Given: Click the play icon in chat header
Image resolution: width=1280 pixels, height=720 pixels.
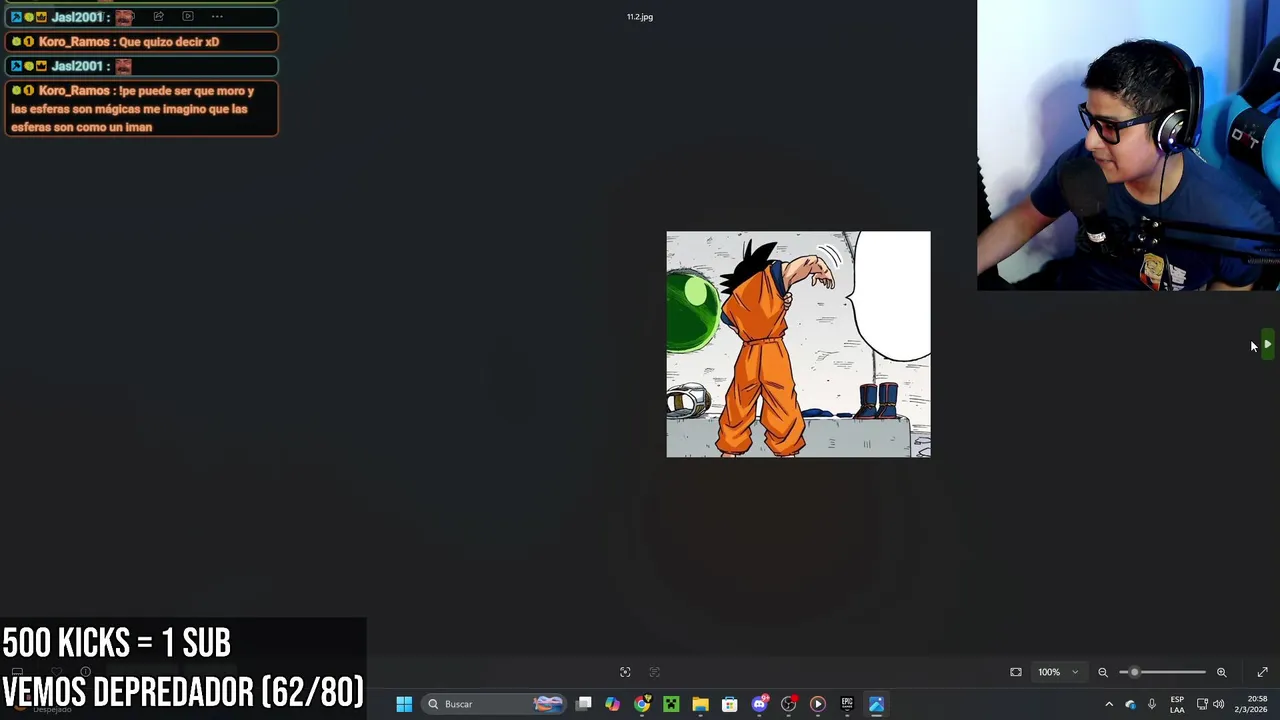Looking at the screenshot, I should 187,17.
